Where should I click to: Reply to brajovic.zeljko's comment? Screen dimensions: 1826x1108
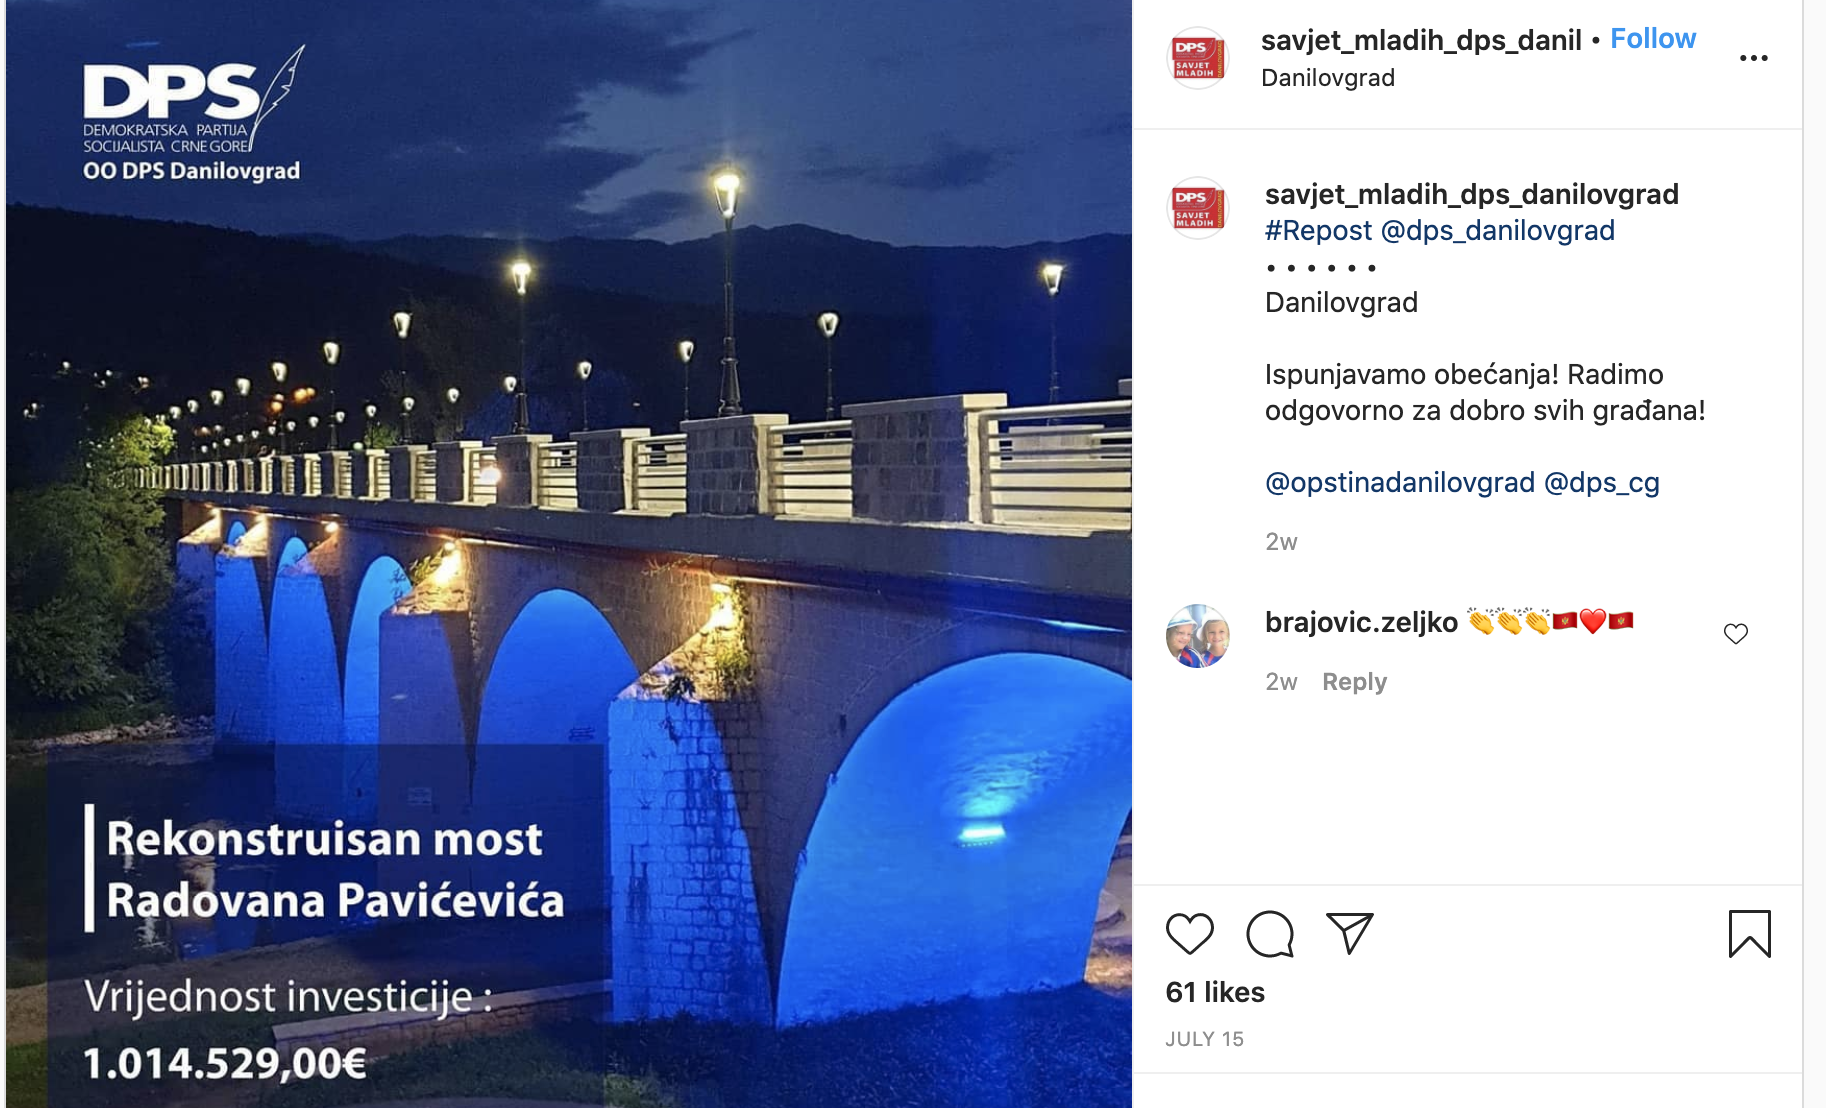1354,682
